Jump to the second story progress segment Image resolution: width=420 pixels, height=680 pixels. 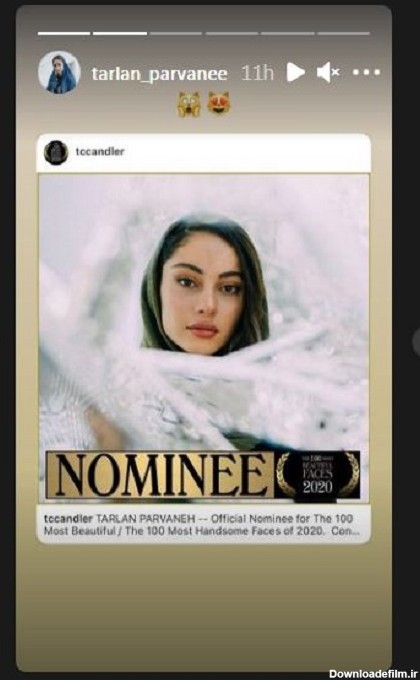click(x=120, y=33)
